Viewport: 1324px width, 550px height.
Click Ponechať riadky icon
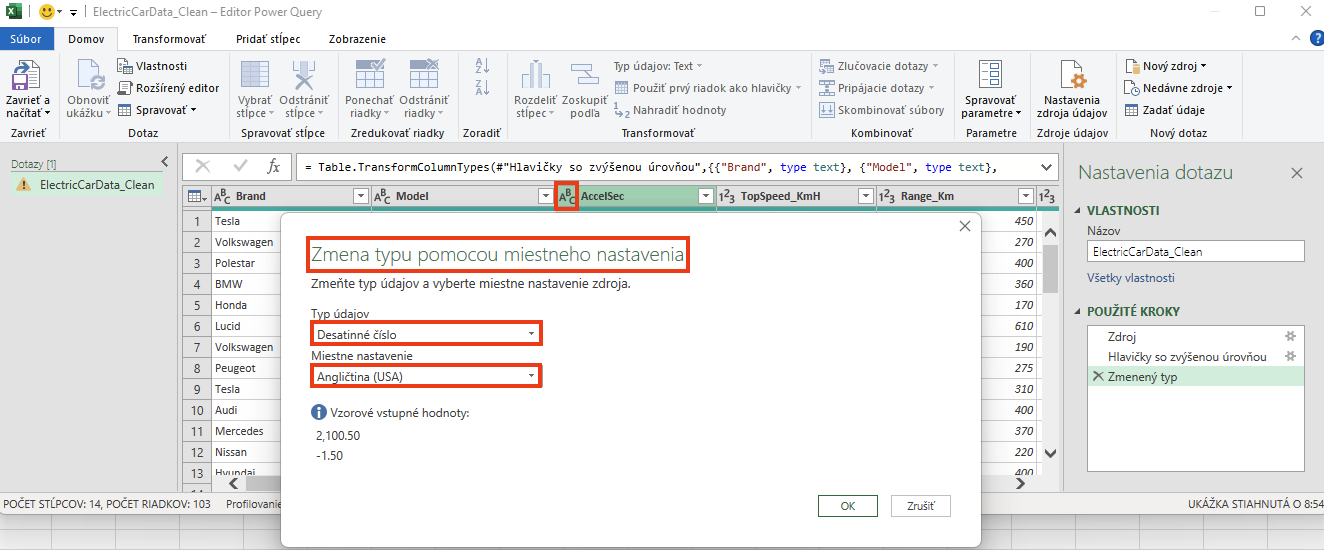369,76
